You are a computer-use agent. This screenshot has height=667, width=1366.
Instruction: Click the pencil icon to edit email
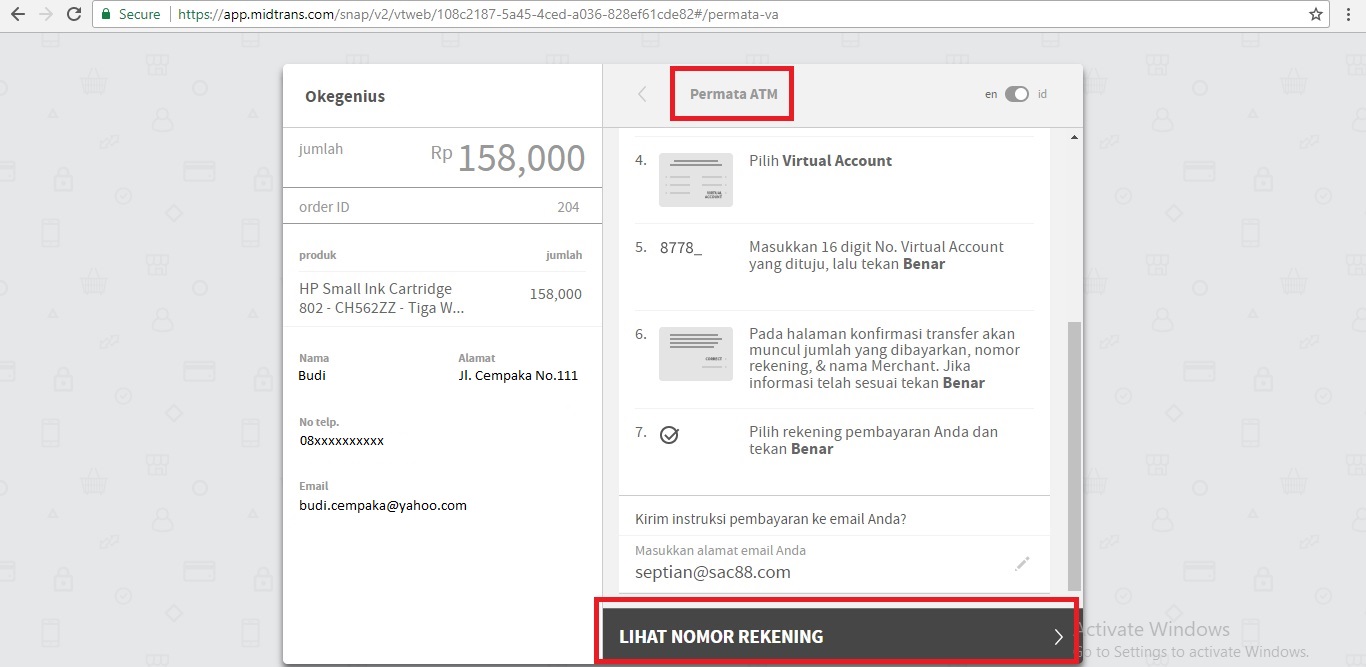point(1021,564)
